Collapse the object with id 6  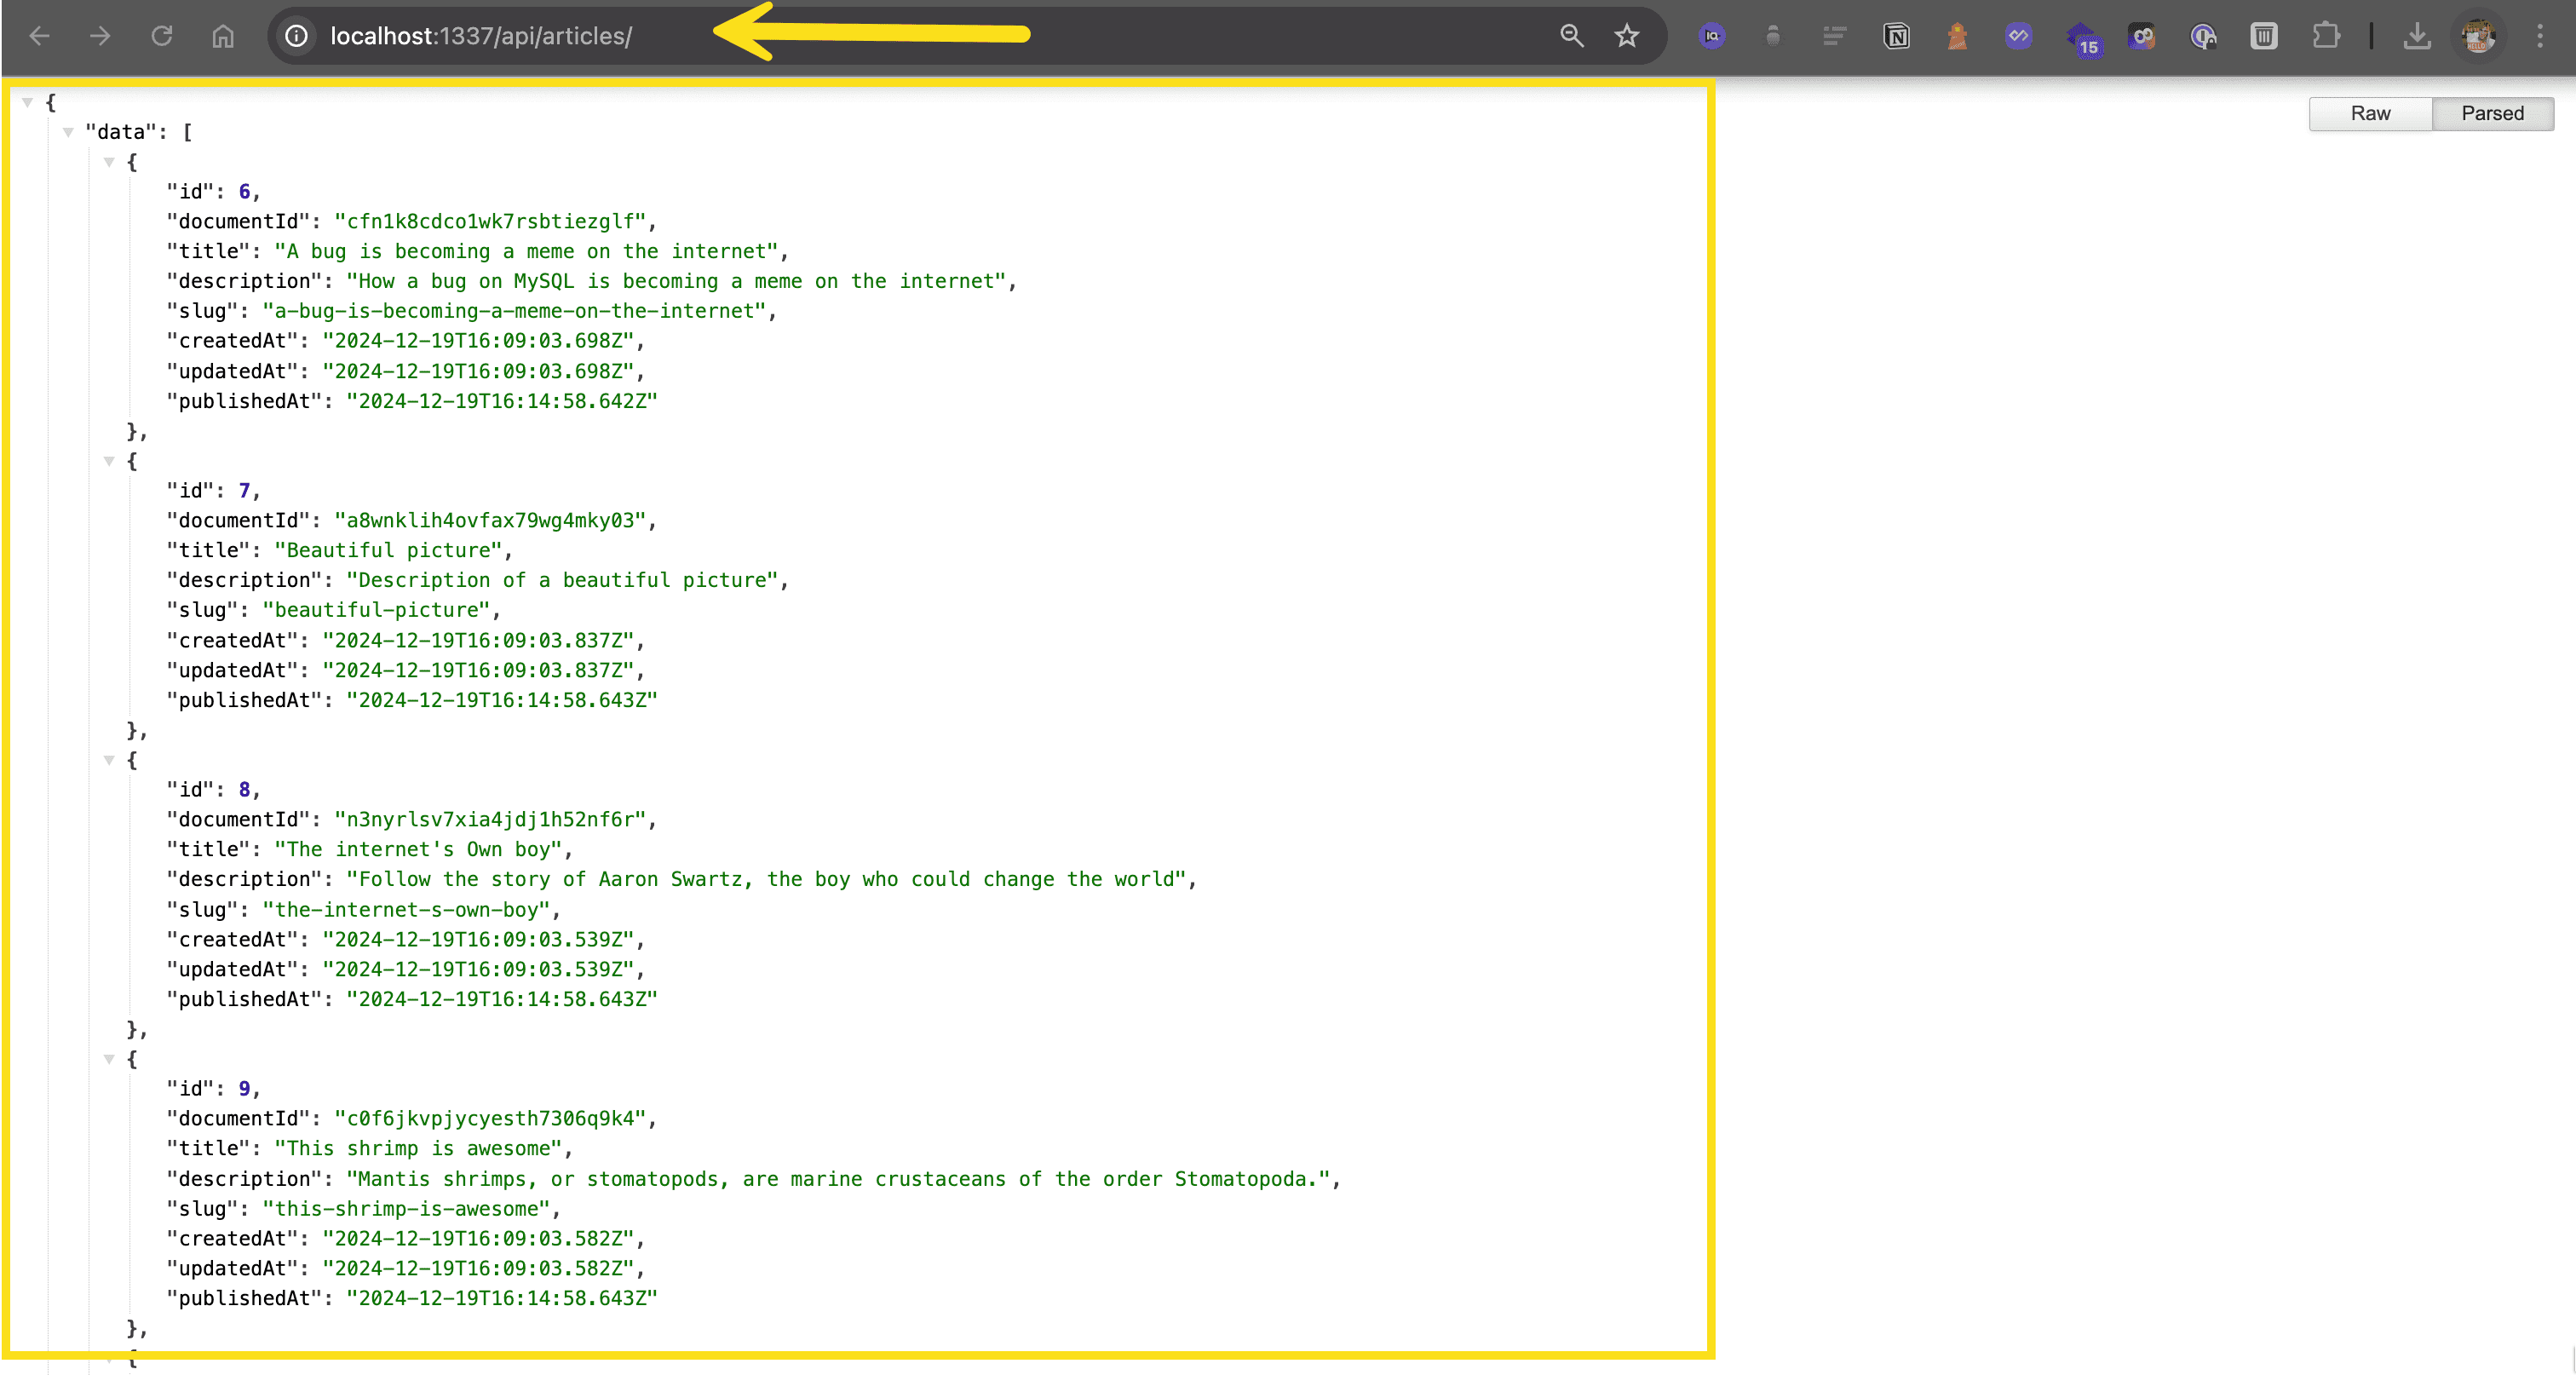pos(109,162)
